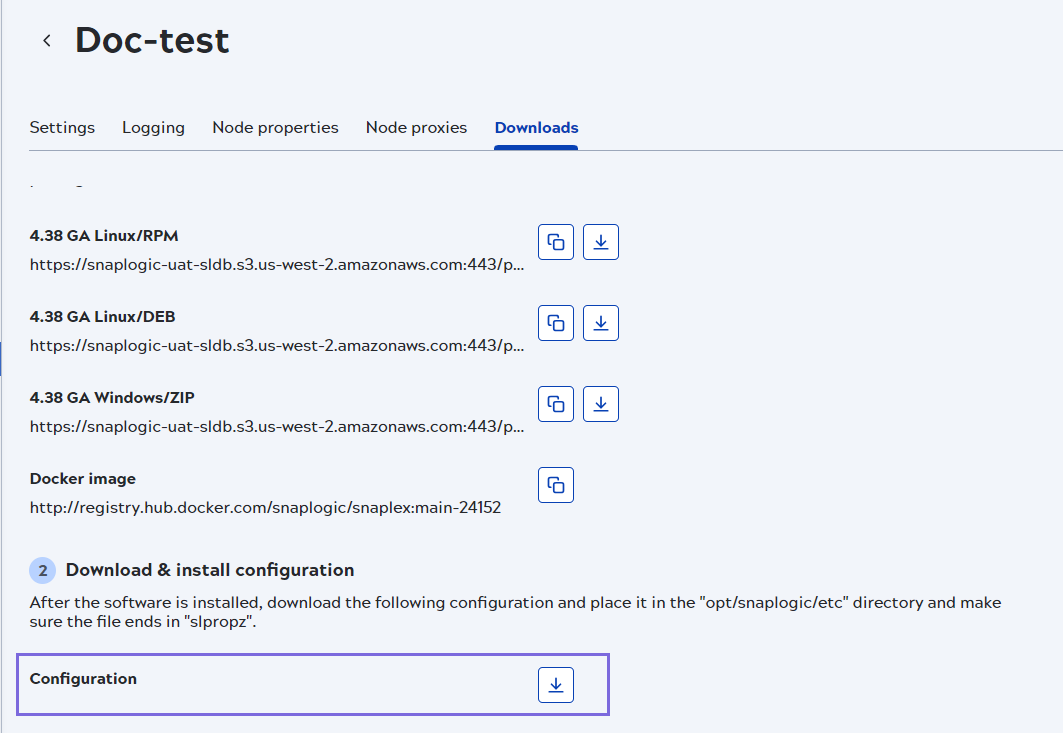This screenshot has width=1063, height=733.
Task: Open the Linux/DEB amazonaws URL
Action: [x=277, y=345]
